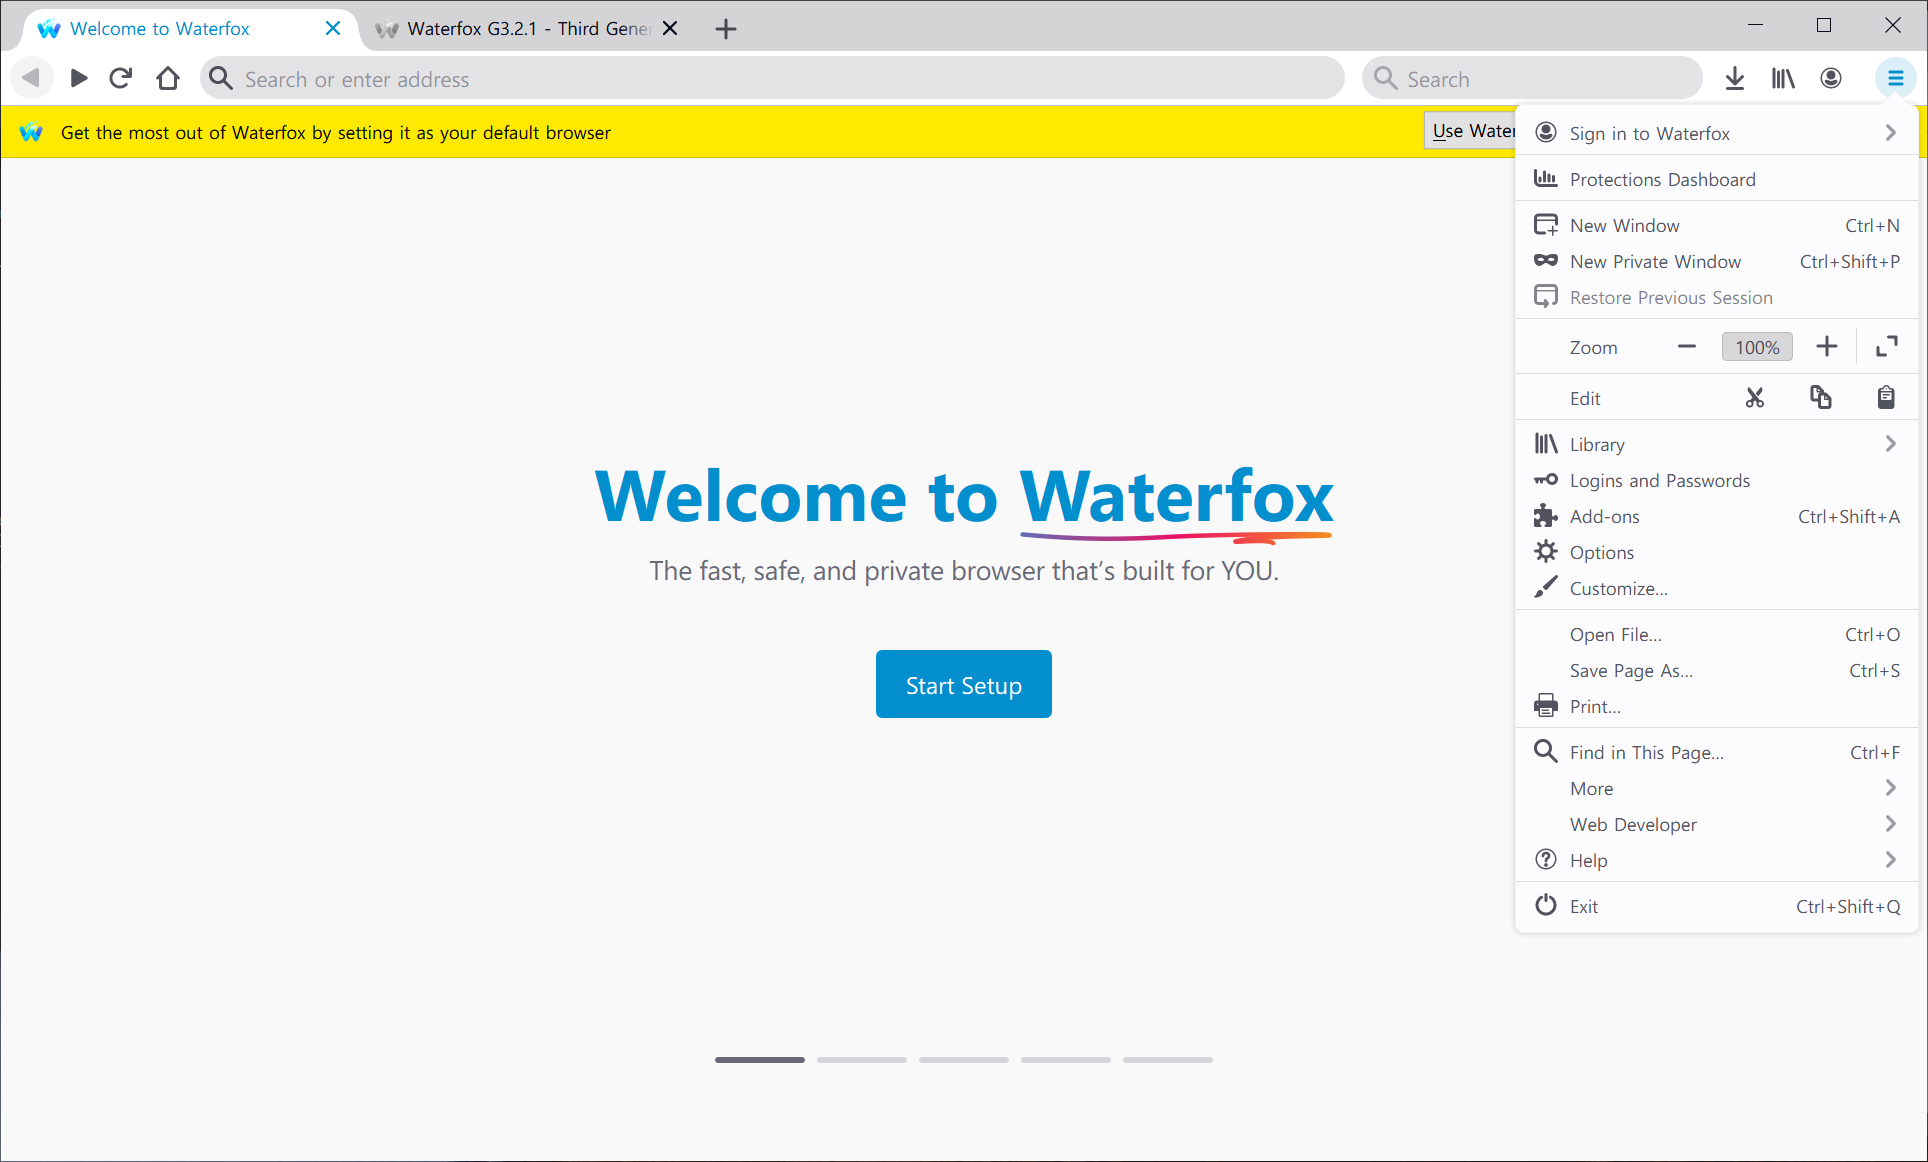Toggle full screen mode icon
This screenshot has width=1928, height=1162.
[x=1887, y=347]
